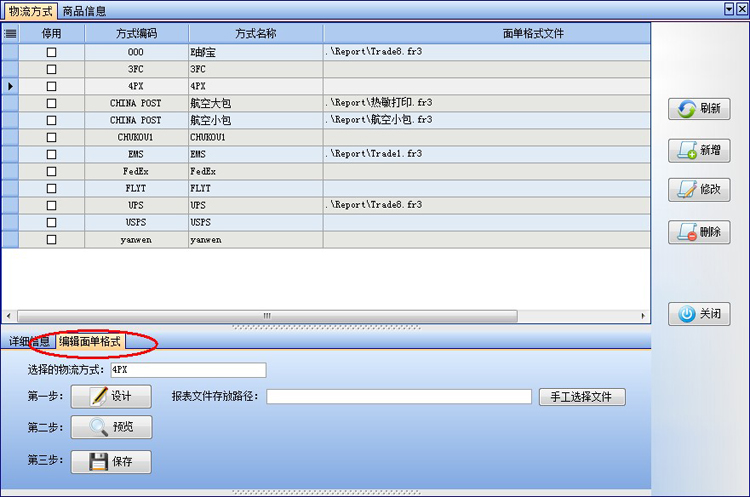Open the window dropdown arrow at top right

[729, 9]
